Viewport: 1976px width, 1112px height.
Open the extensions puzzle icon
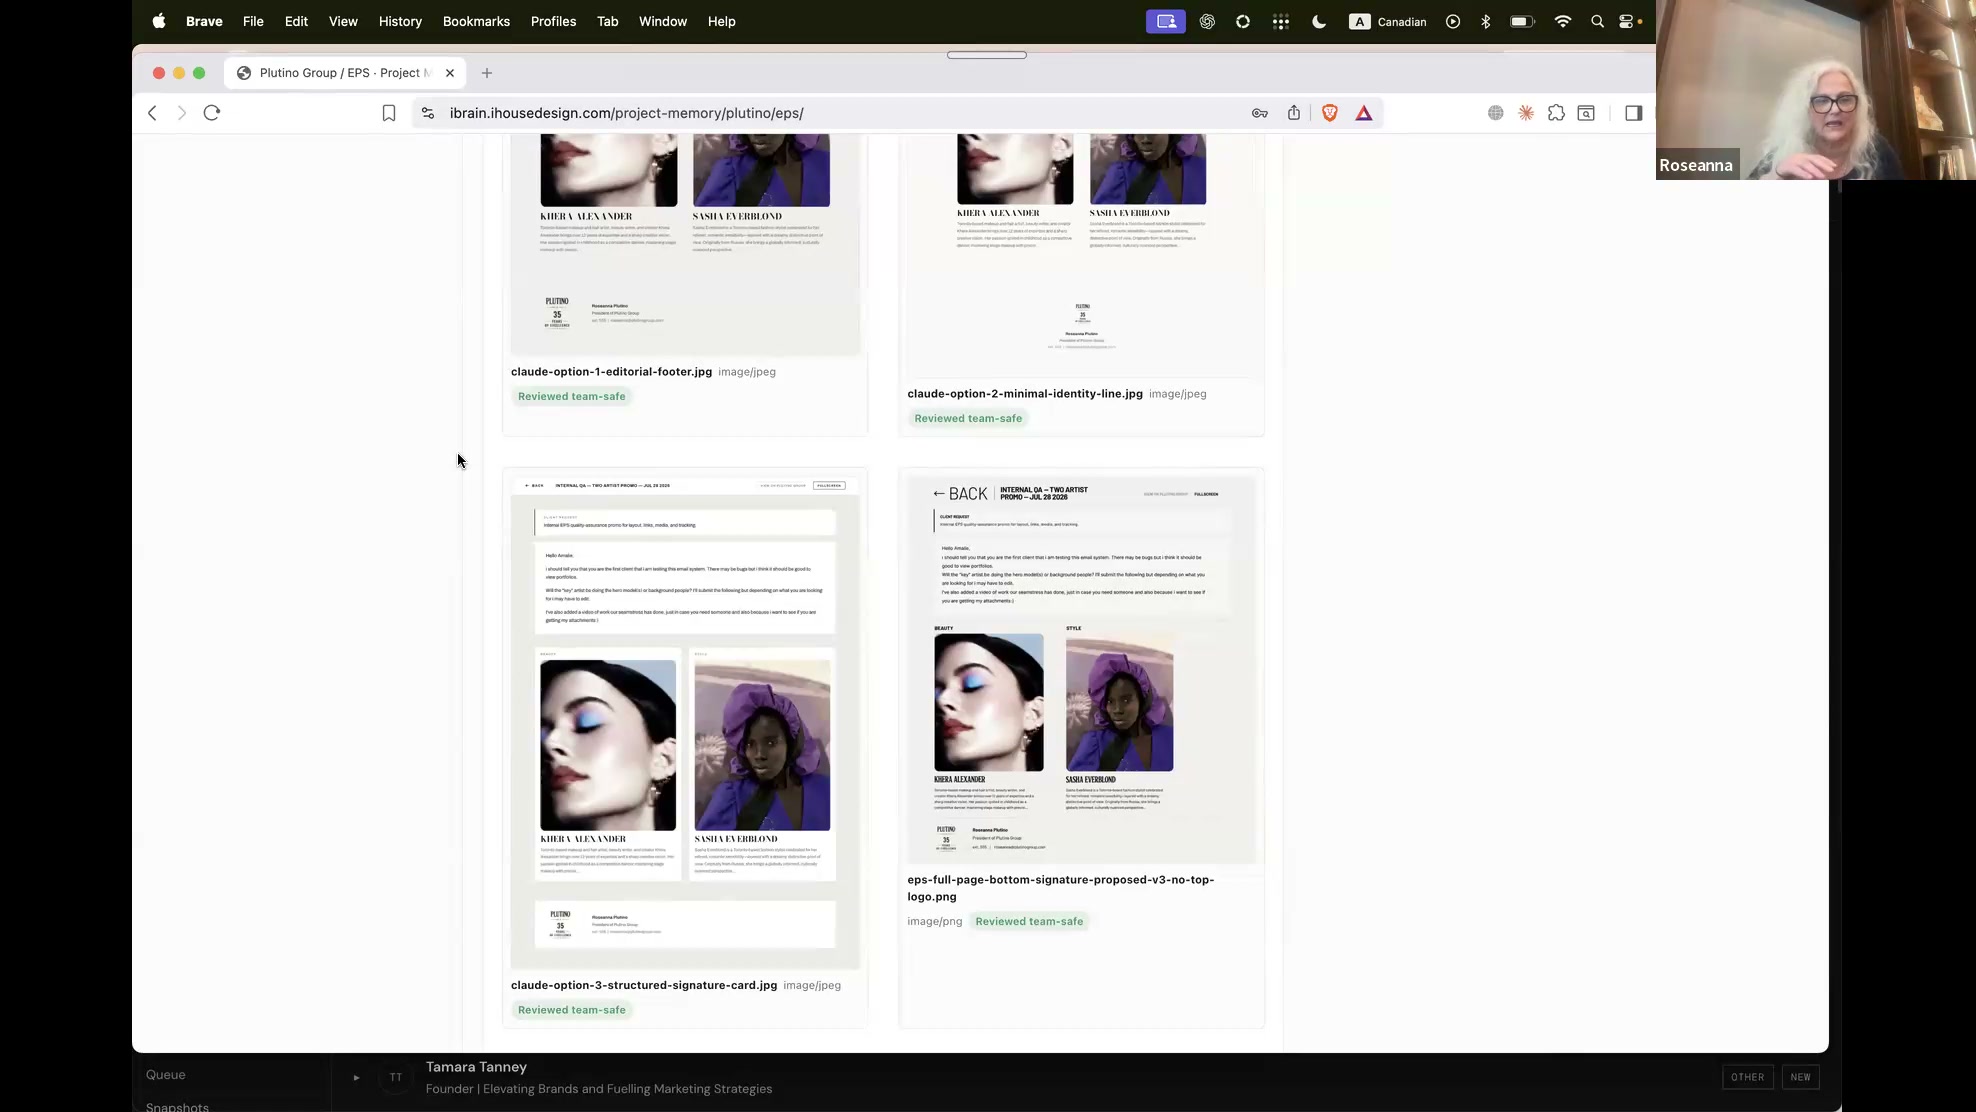tap(1556, 113)
